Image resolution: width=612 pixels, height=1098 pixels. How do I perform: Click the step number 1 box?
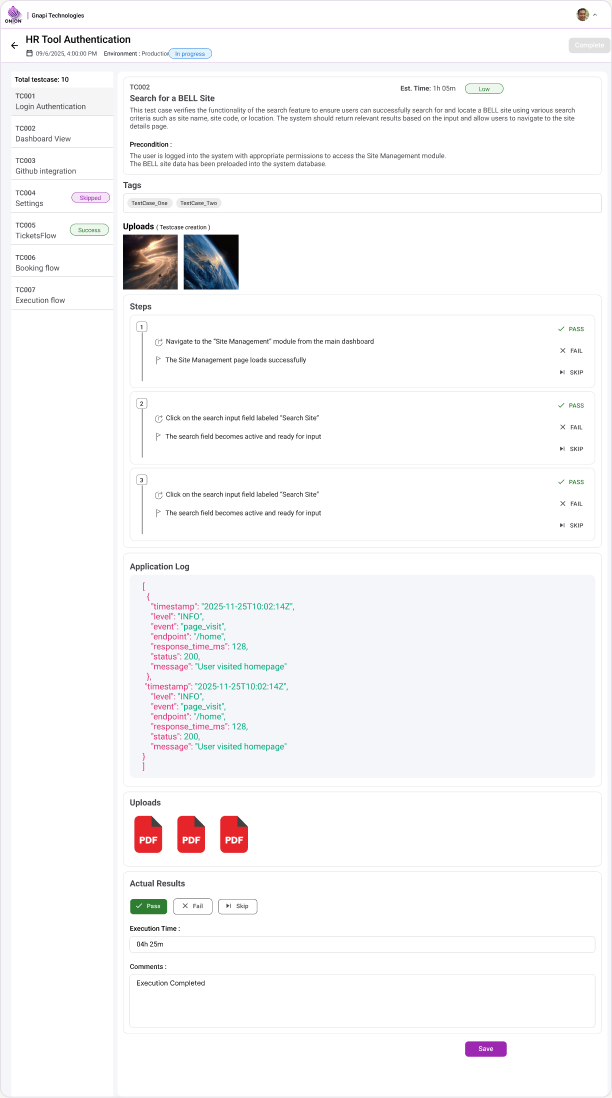point(142,327)
